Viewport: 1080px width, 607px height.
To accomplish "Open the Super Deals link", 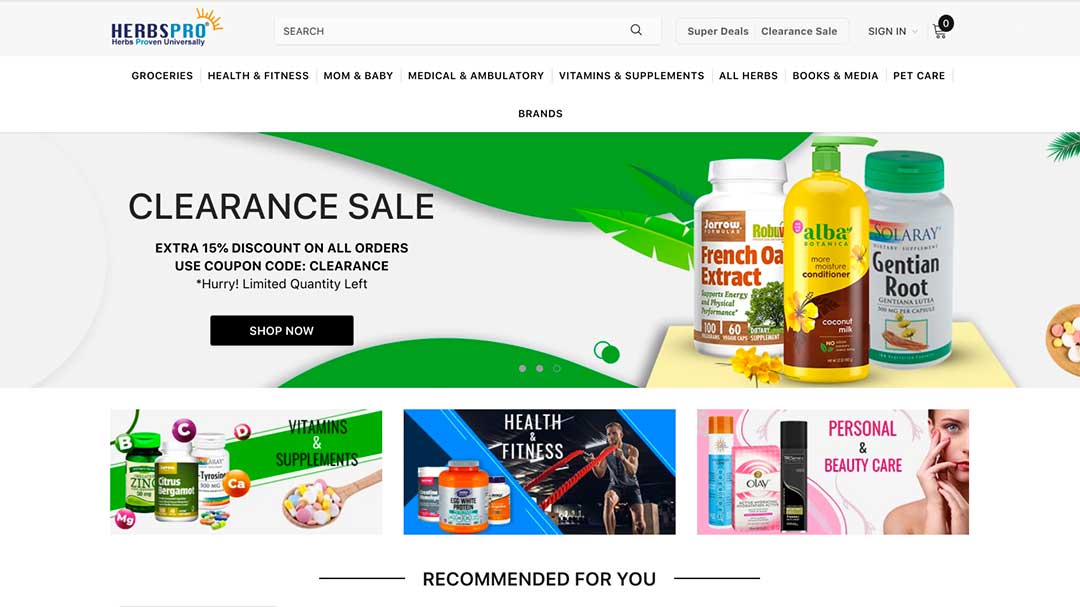I will coord(718,31).
